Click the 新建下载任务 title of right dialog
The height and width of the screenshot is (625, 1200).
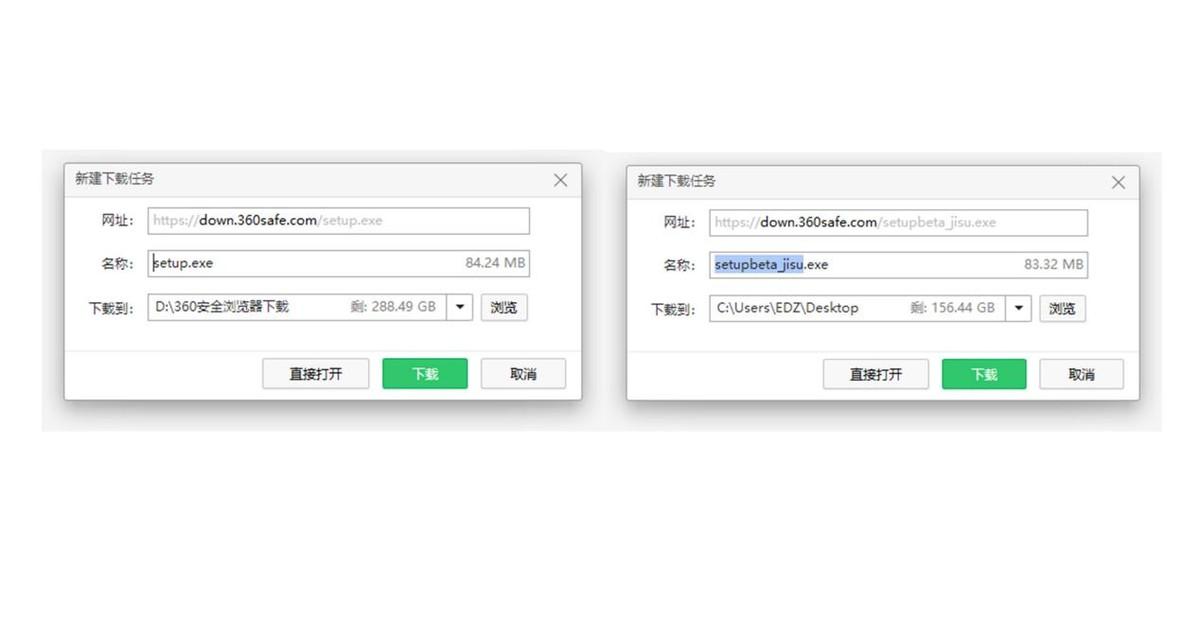(677, 181)
